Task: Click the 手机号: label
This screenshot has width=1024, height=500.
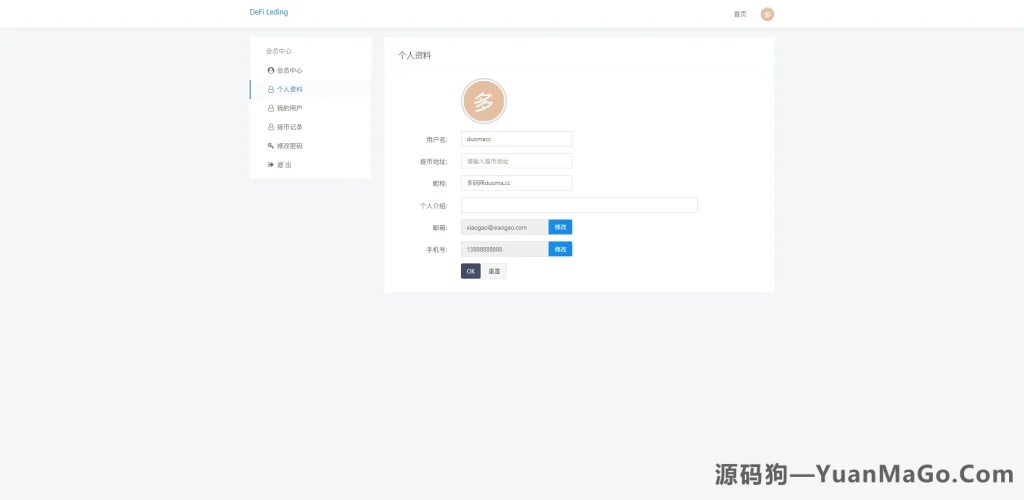Action: (436, 250)
